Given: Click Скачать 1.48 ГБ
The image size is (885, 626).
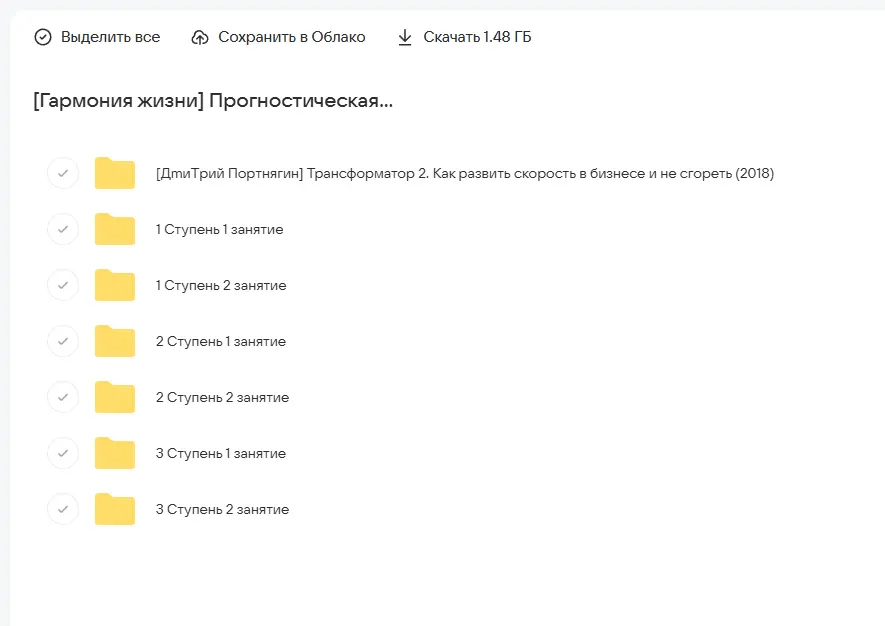Looking at the screenshot, I should 477,37.
